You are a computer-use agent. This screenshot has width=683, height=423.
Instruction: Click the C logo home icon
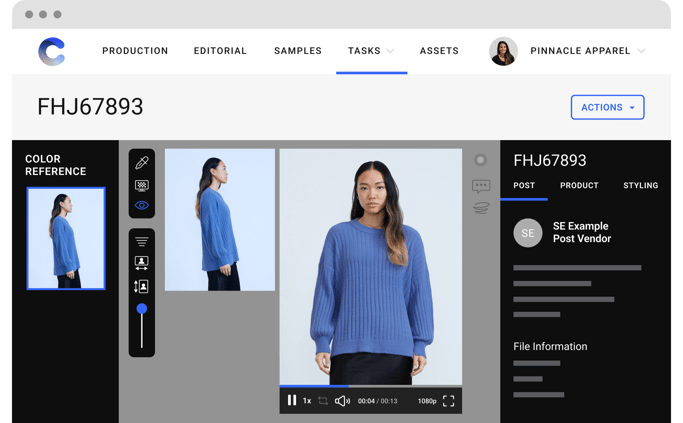tap(51, 51)
